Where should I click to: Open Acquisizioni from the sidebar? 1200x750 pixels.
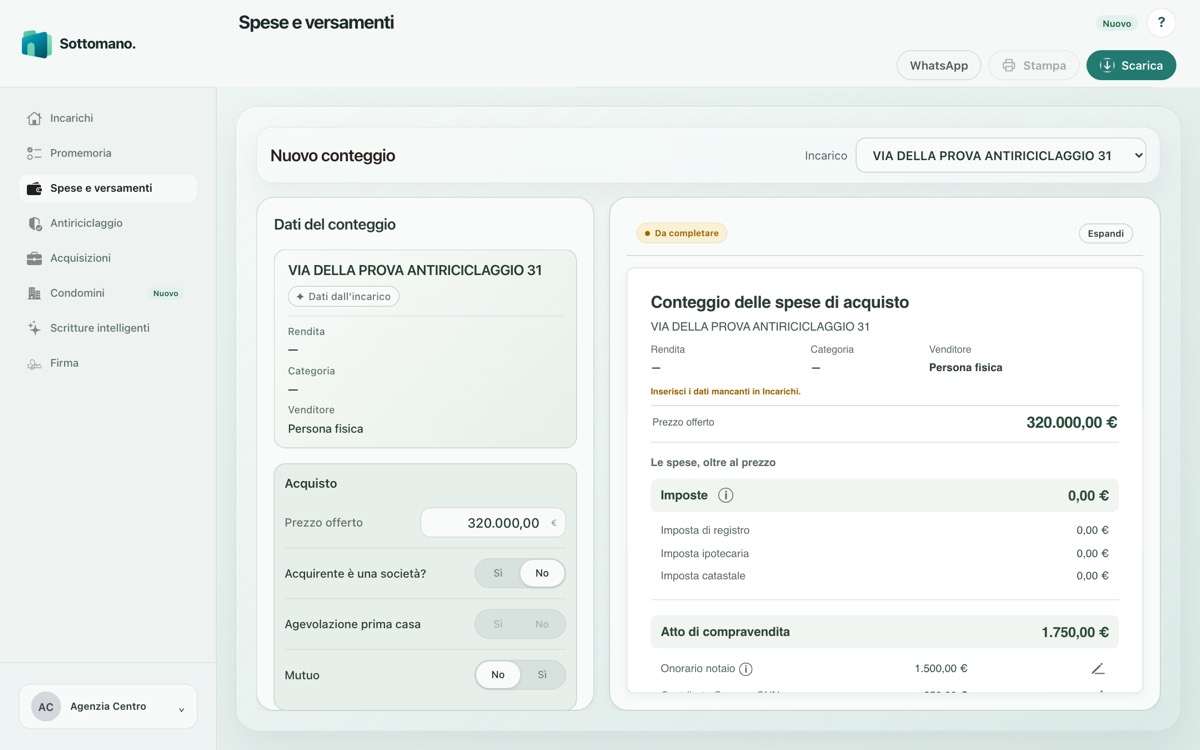pos(108,258)
